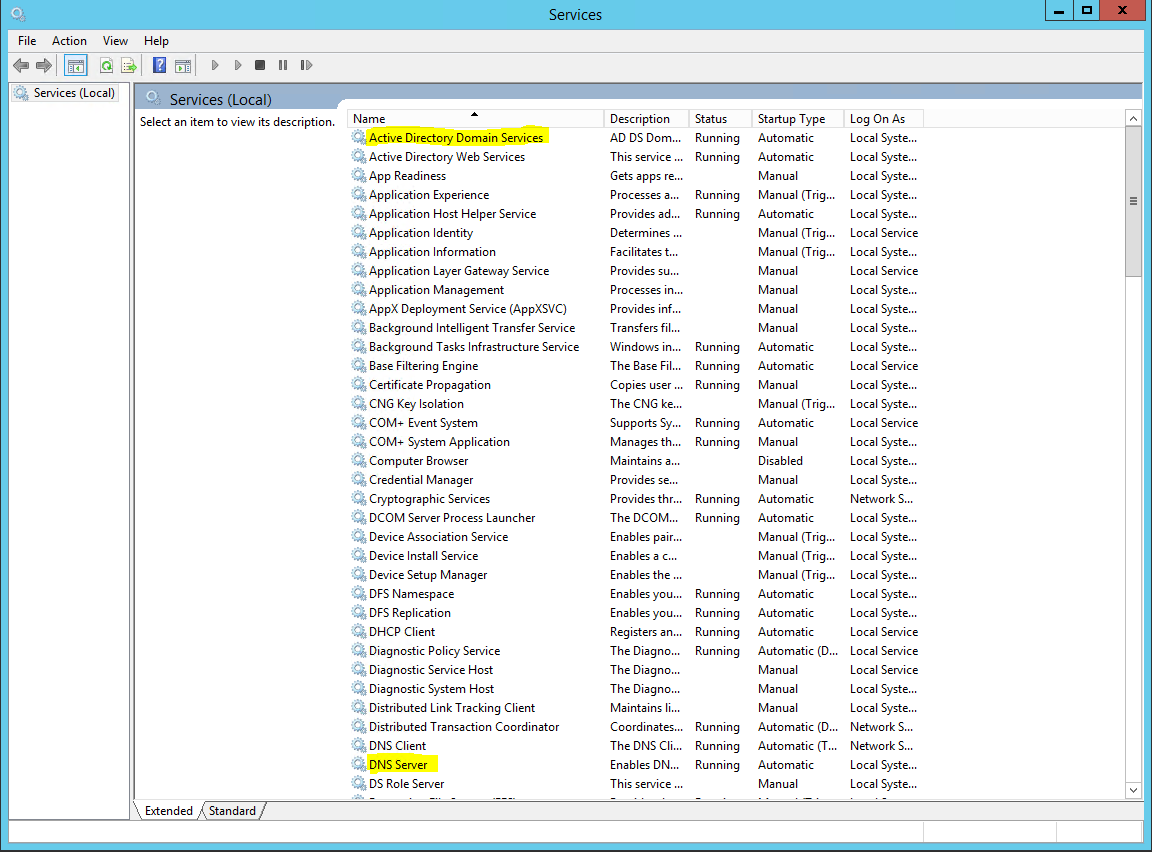Select Application Host Helper Service
This screenshot has height=852, width=1152.
(635, 214)
